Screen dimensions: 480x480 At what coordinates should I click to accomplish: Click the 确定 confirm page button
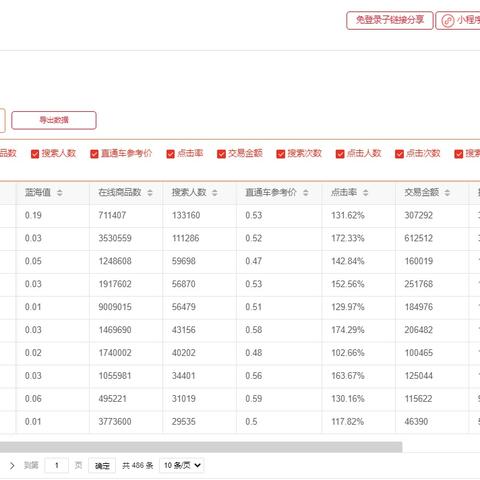[102, 465]
